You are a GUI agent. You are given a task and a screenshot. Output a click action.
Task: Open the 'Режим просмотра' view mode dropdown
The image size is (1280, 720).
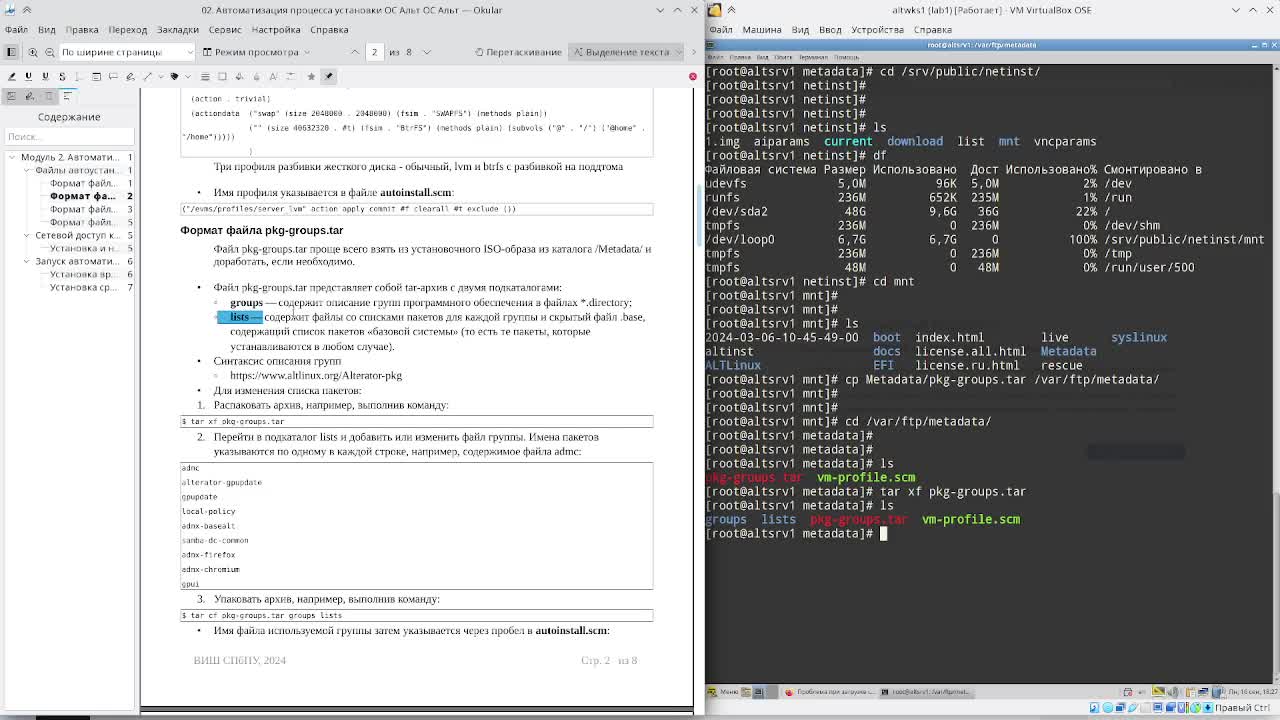256,52
